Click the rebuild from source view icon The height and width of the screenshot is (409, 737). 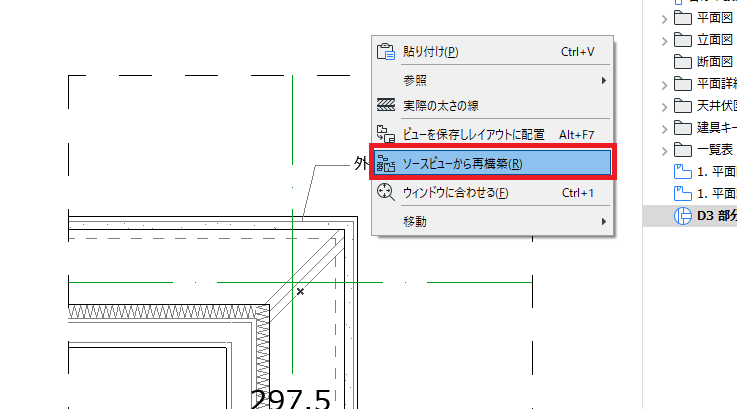[386, 164]
